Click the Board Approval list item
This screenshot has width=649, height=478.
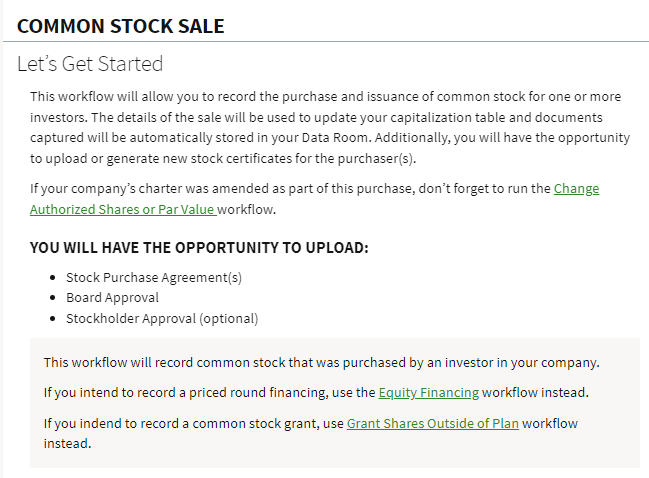pos(112,297)
